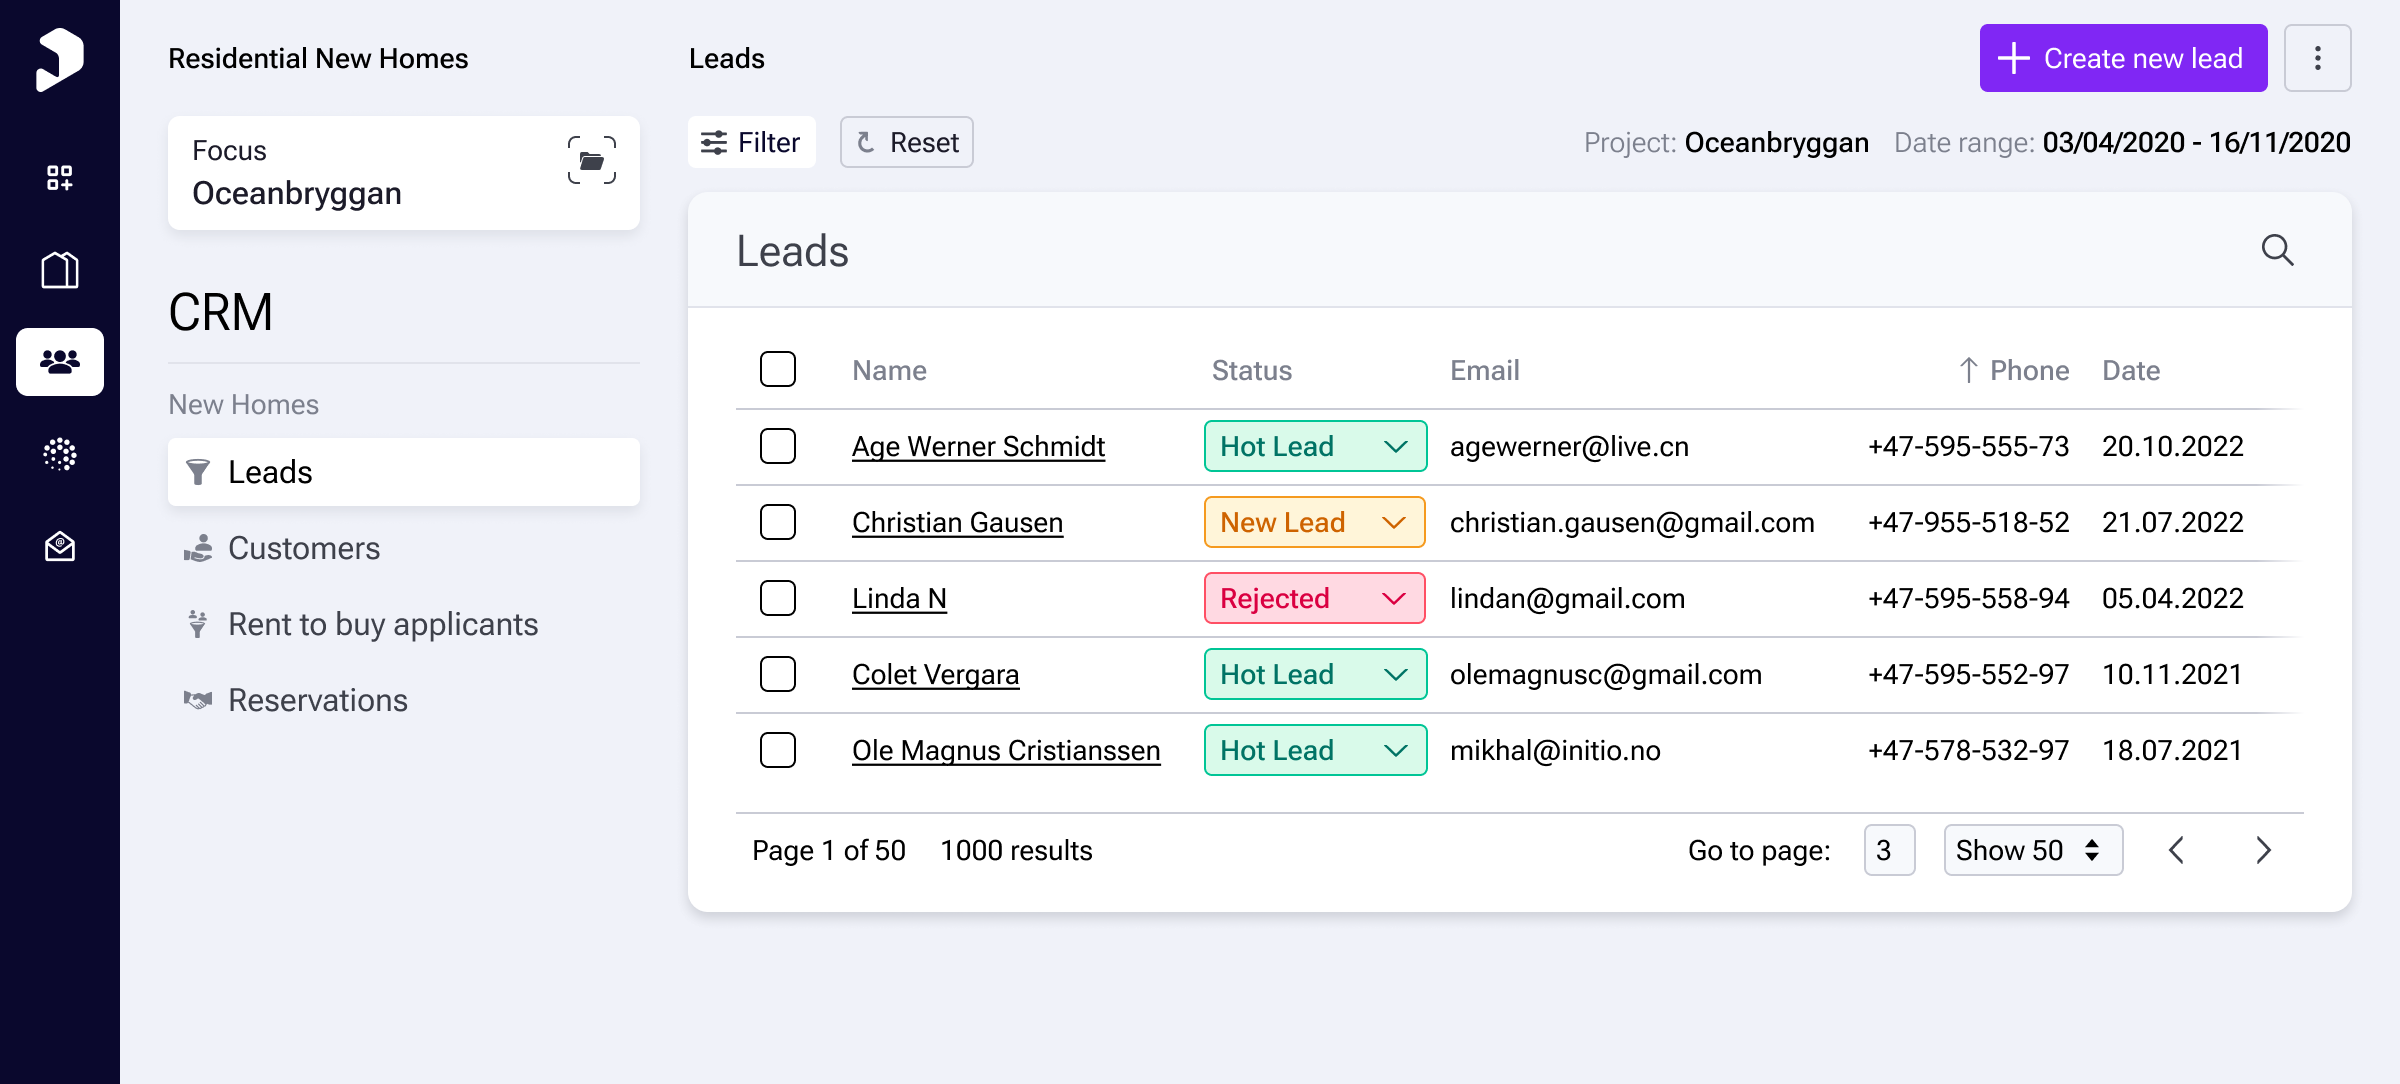Click the building icon in left sidebar
This screenshot has height=1084, width=2400.
point(60,270)
